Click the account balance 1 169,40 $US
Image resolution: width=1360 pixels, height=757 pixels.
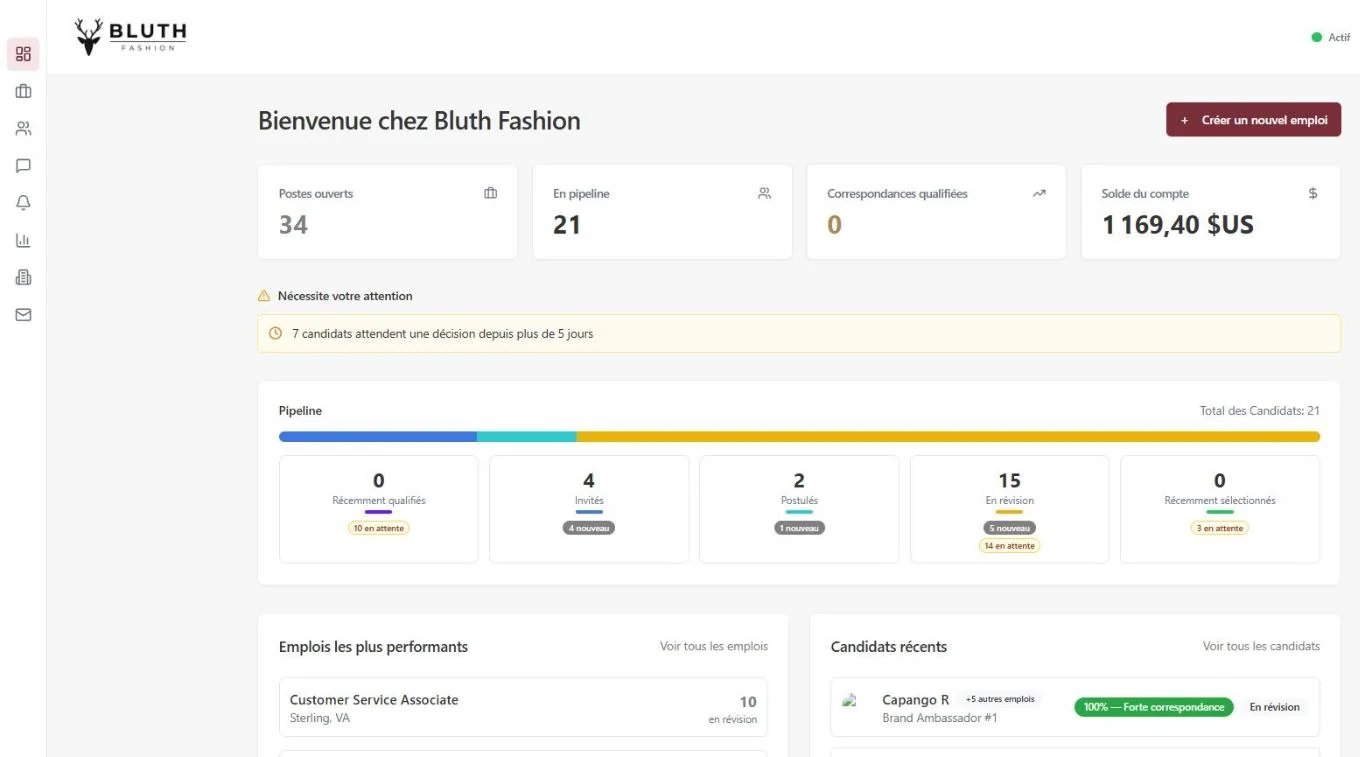pyautogui.click(x=1178, y=225)
